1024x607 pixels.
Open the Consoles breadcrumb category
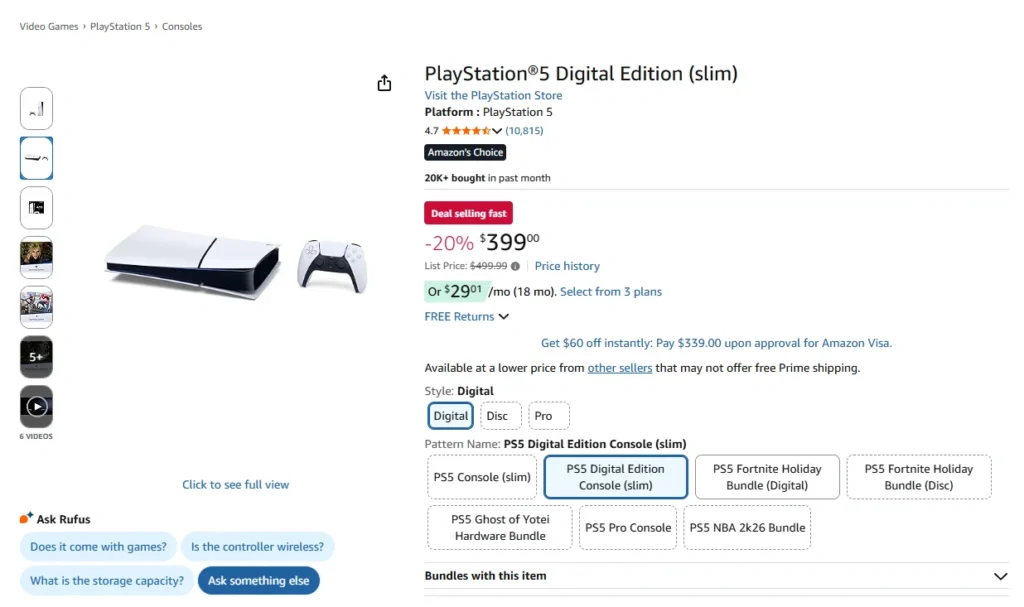[x=181, y=26]
